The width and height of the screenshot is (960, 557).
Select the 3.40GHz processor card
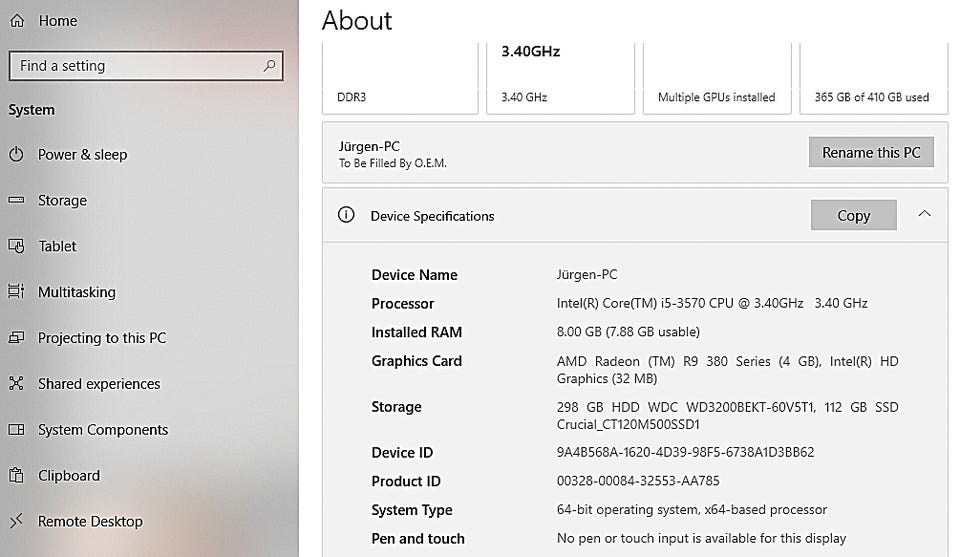pos(560,78)
